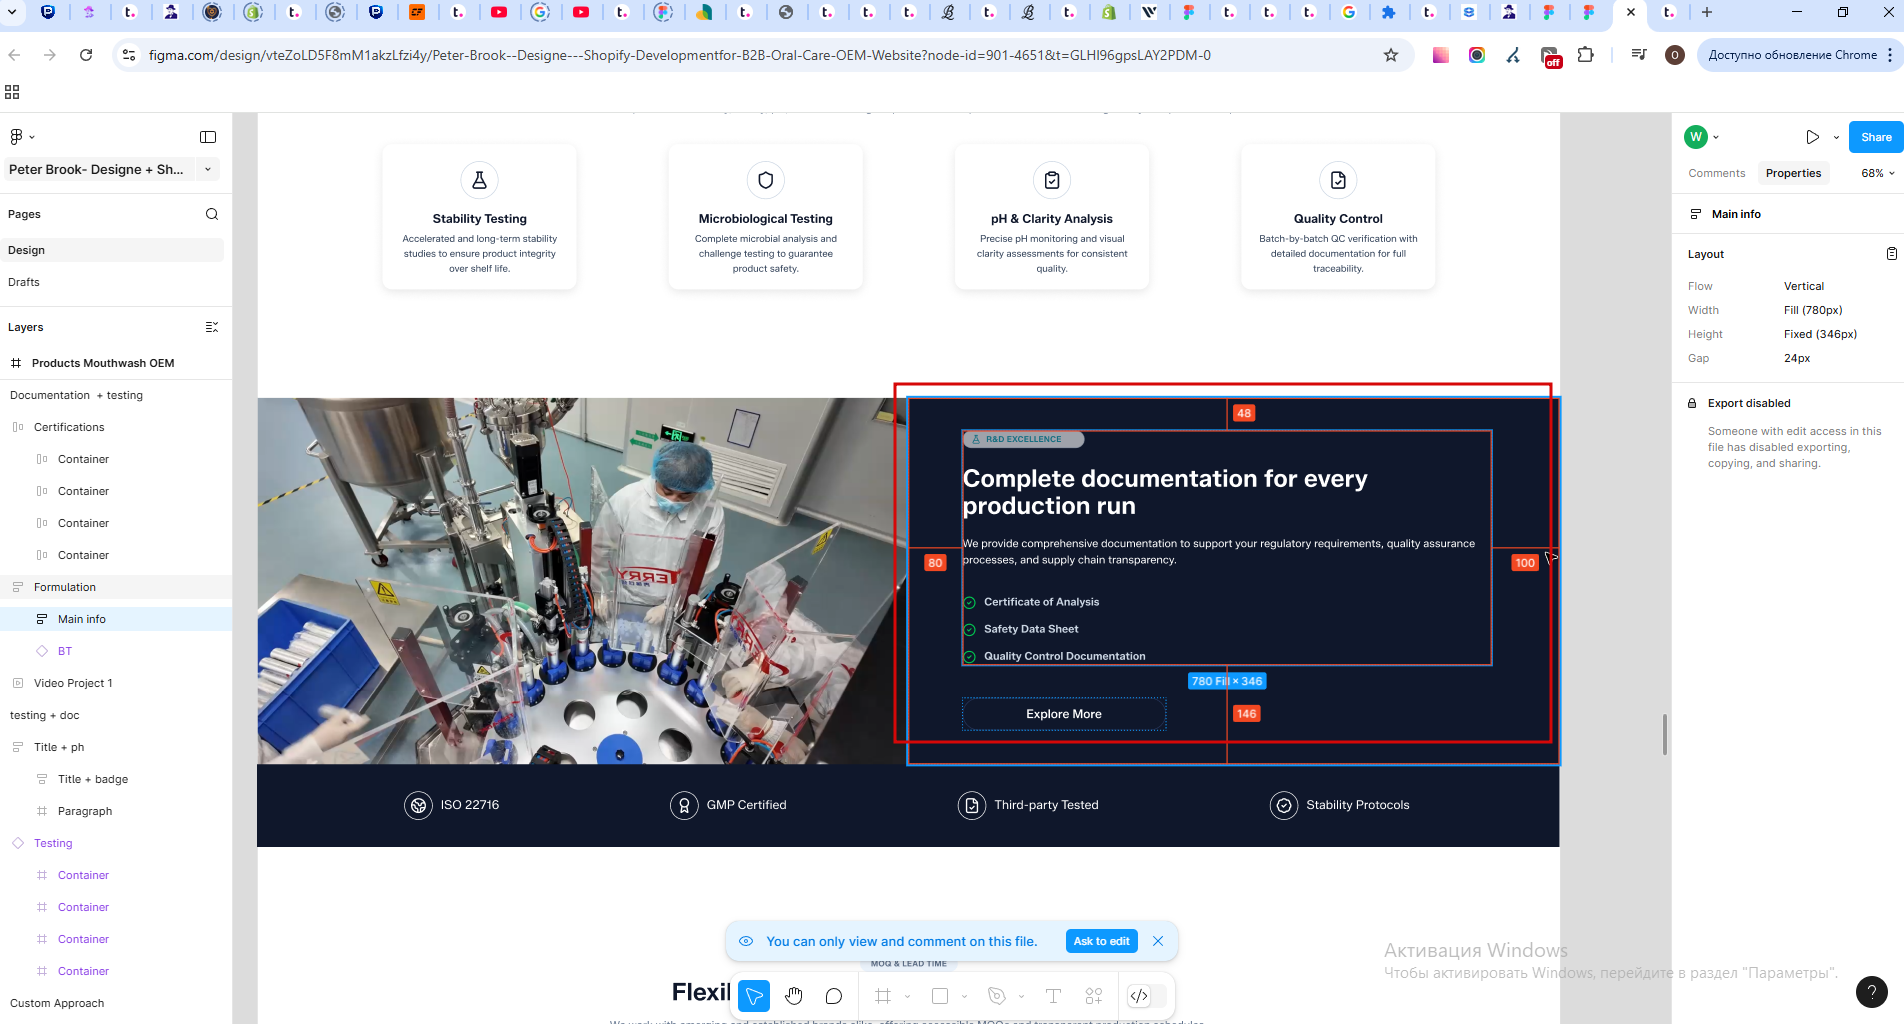Open Chrome profile avatar
This screenshot has width=1904, height=1024.
[1675, 55]
